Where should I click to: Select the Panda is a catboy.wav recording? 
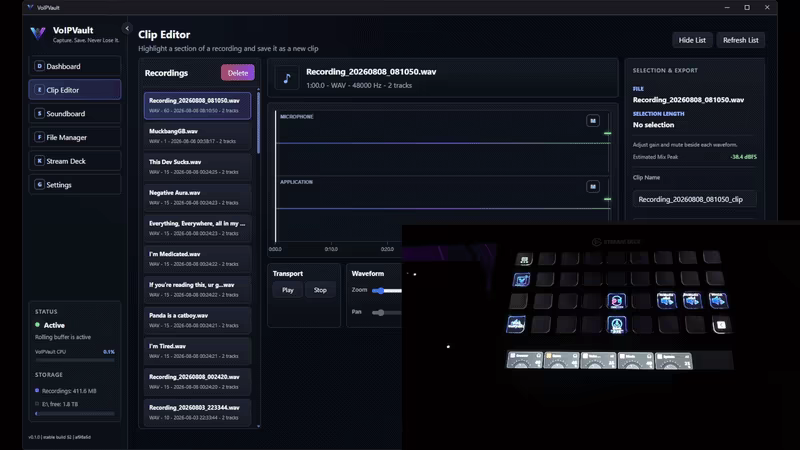[x=197, y=320]
